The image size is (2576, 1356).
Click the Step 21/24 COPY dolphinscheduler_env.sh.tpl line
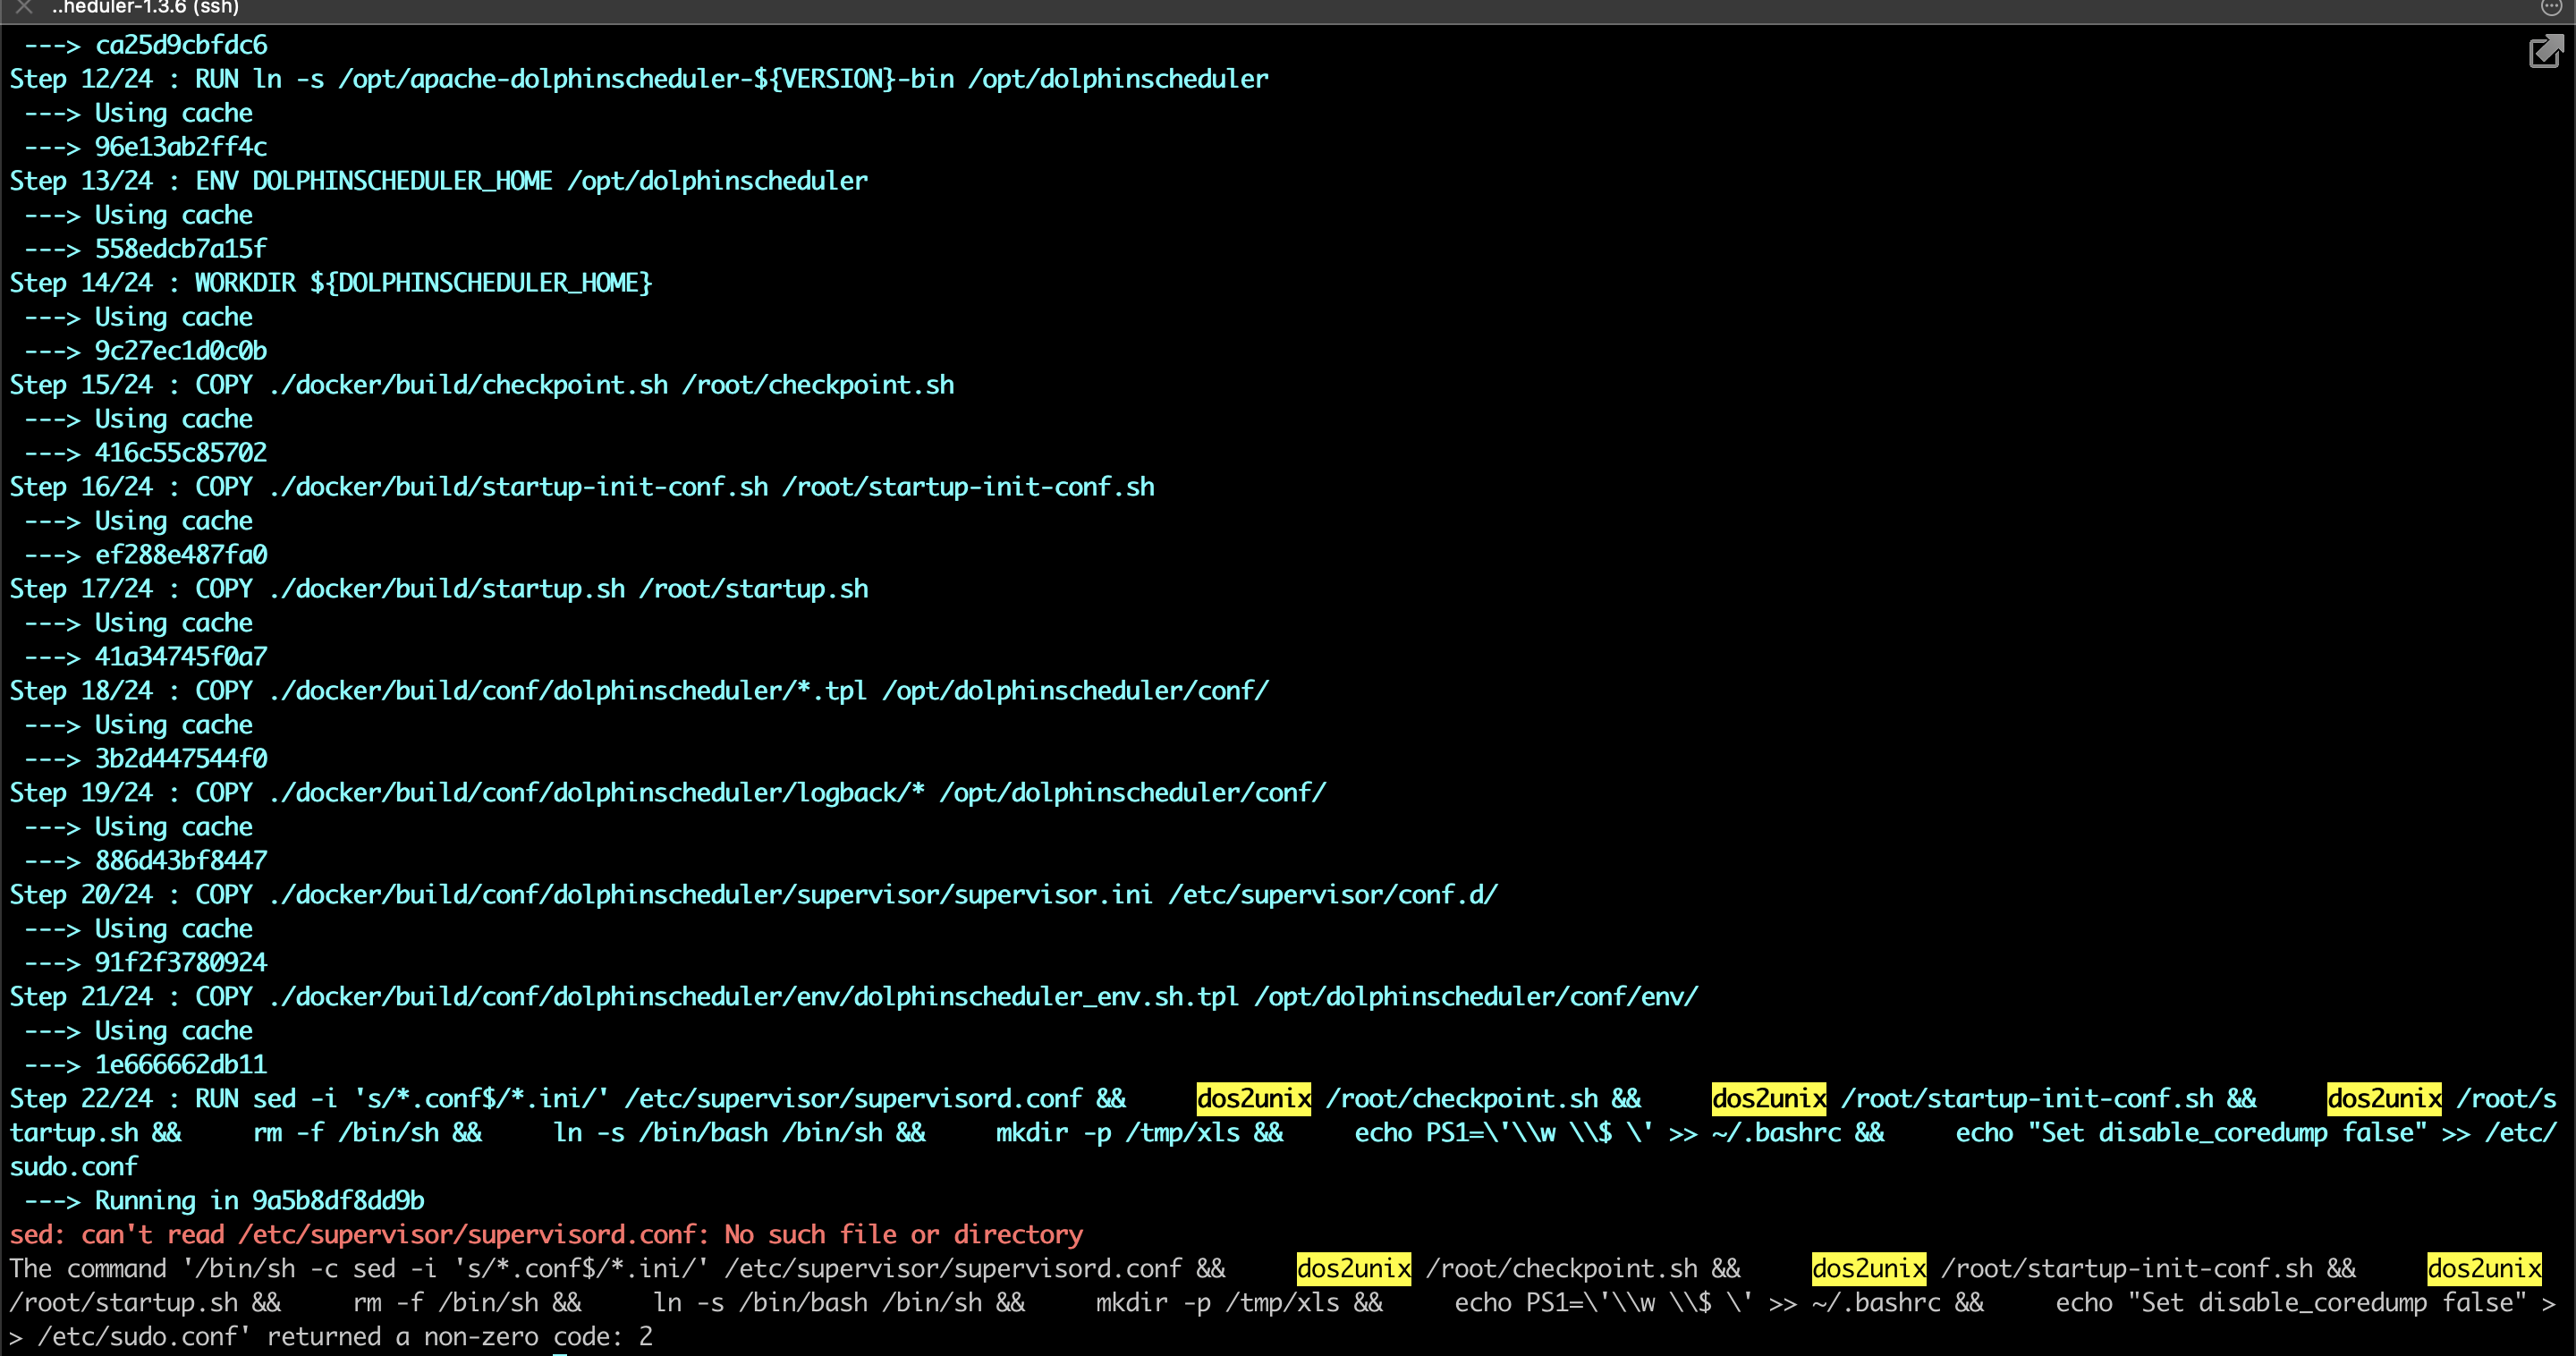pos(853,997)
